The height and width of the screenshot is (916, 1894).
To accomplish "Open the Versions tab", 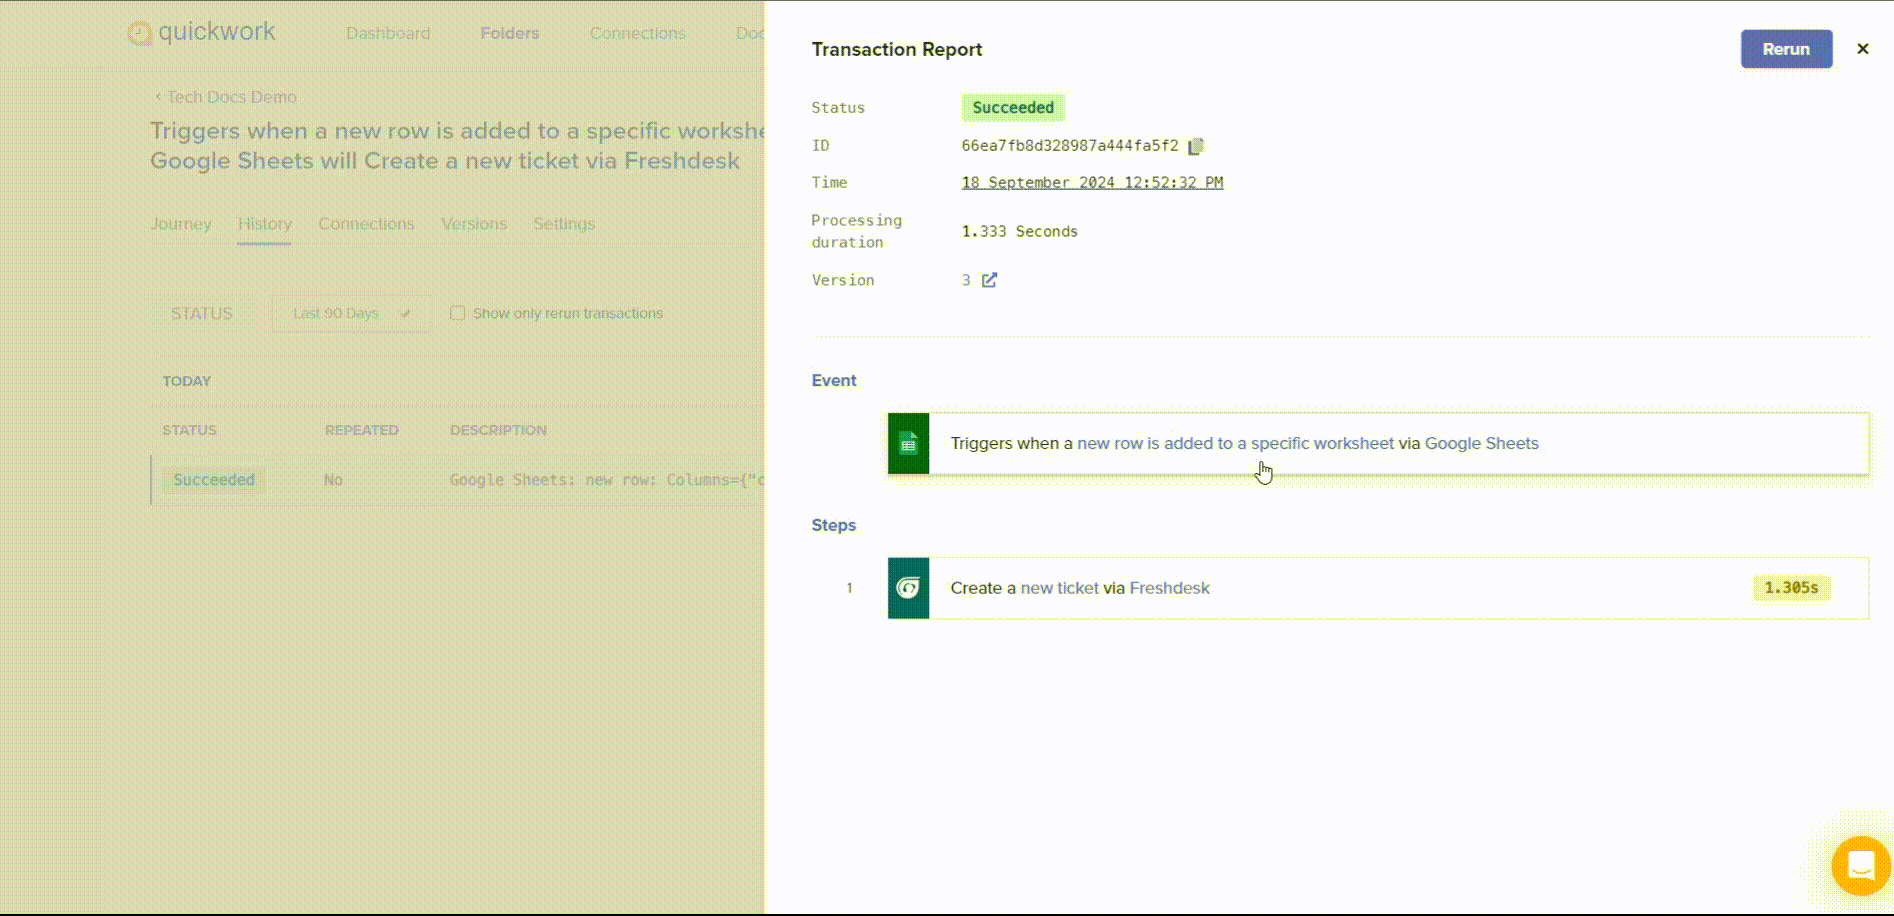I will point(474,224).
